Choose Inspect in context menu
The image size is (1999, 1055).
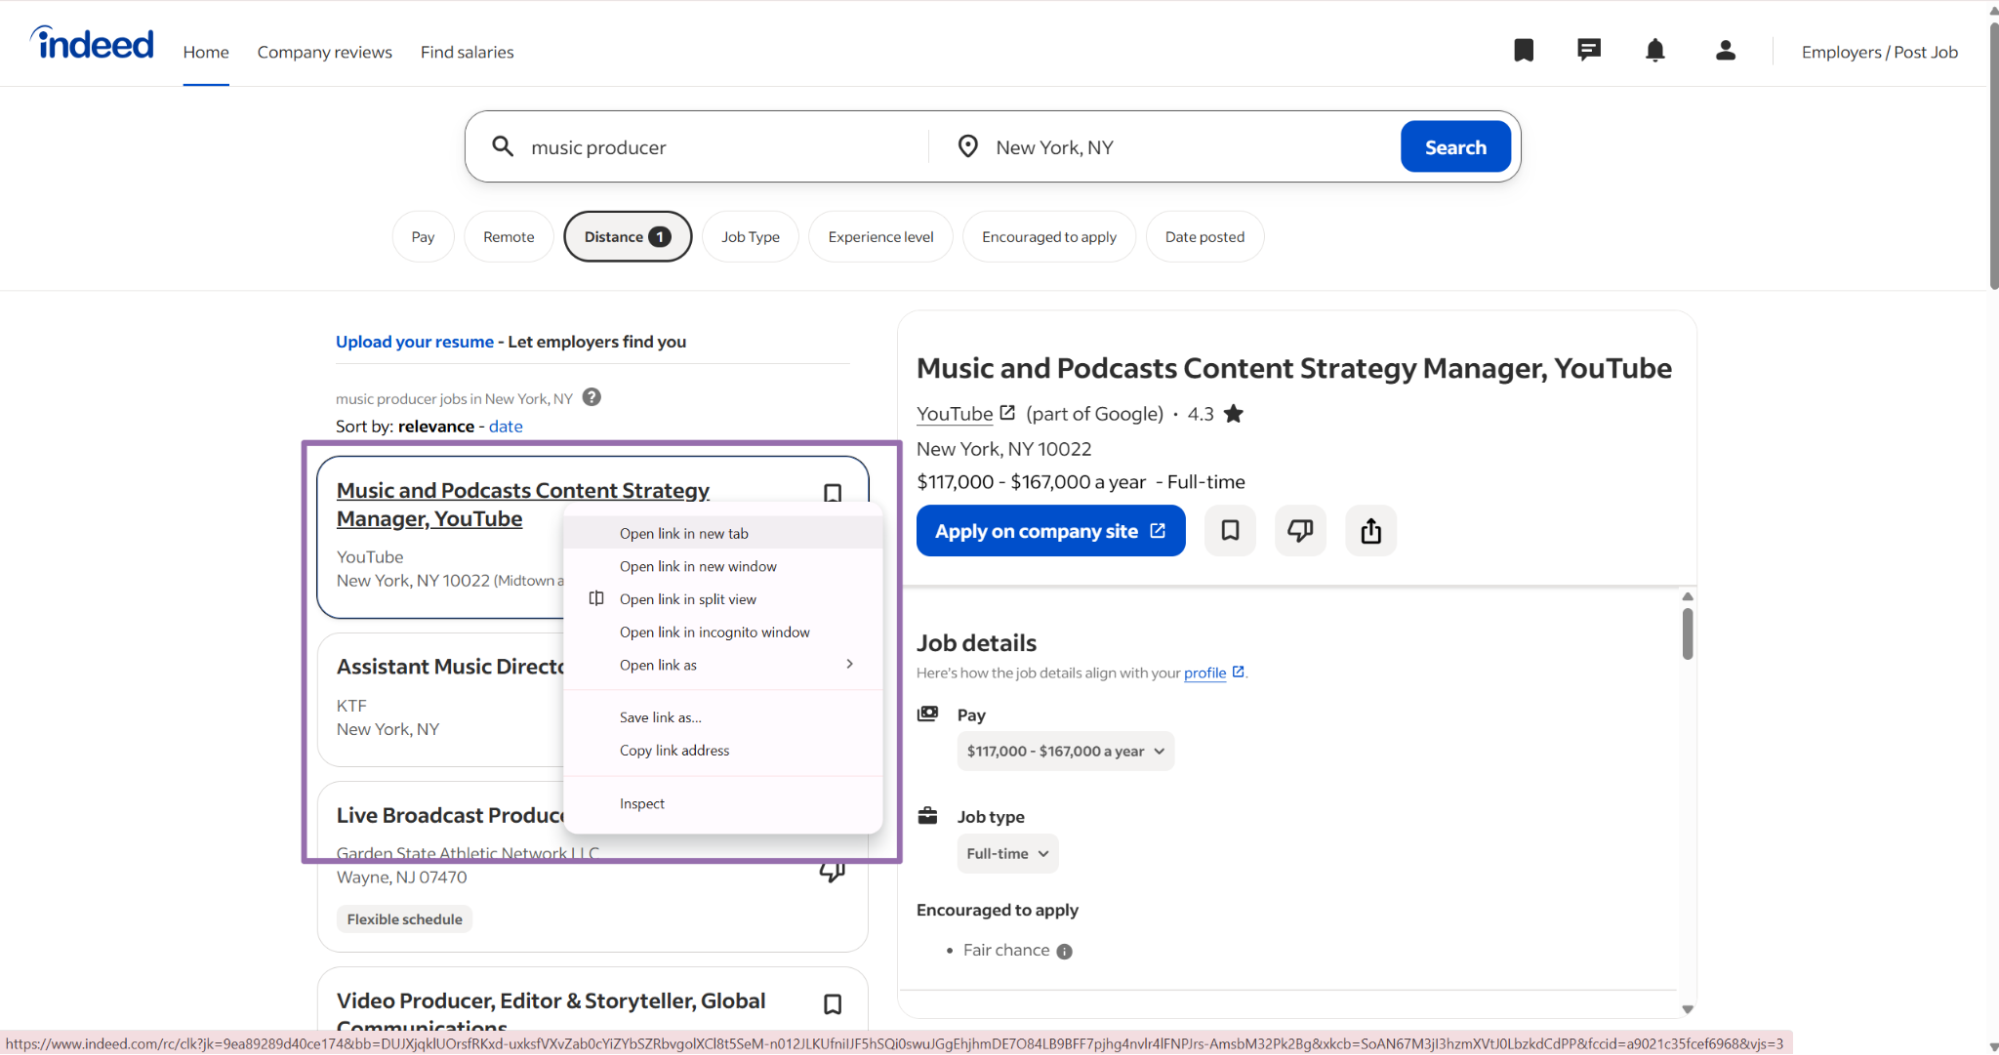(x=723, y=803)
